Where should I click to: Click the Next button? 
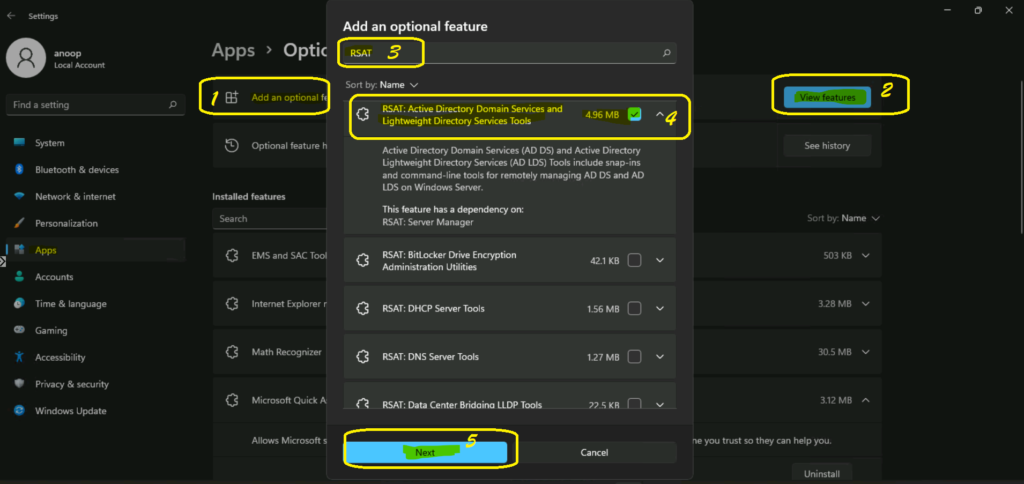pyautogui.click(x=425, y=452)
